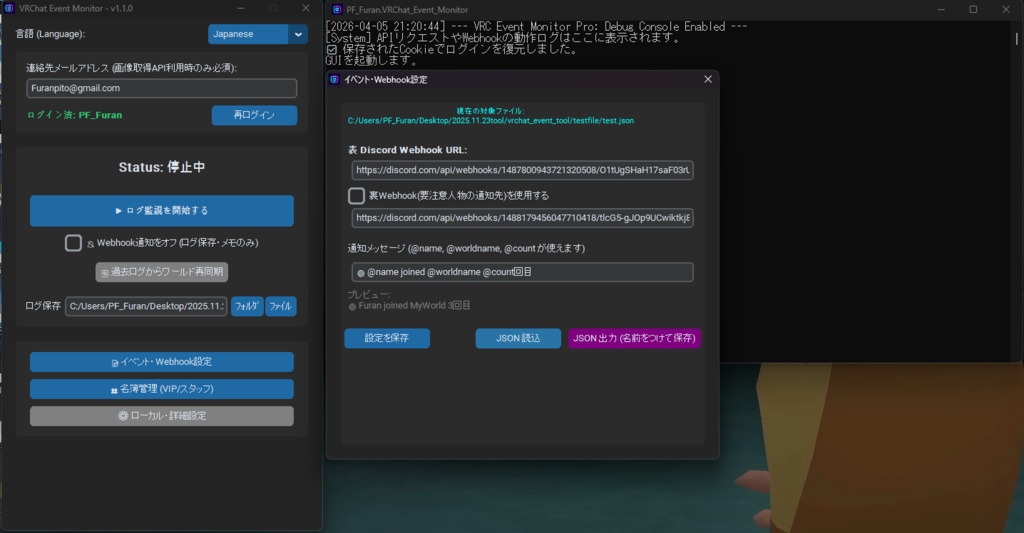The height and width of the screenshot is (533, 1024).
Task: Click the Webhook settings dialog title icon
Action: coord(334,79)
